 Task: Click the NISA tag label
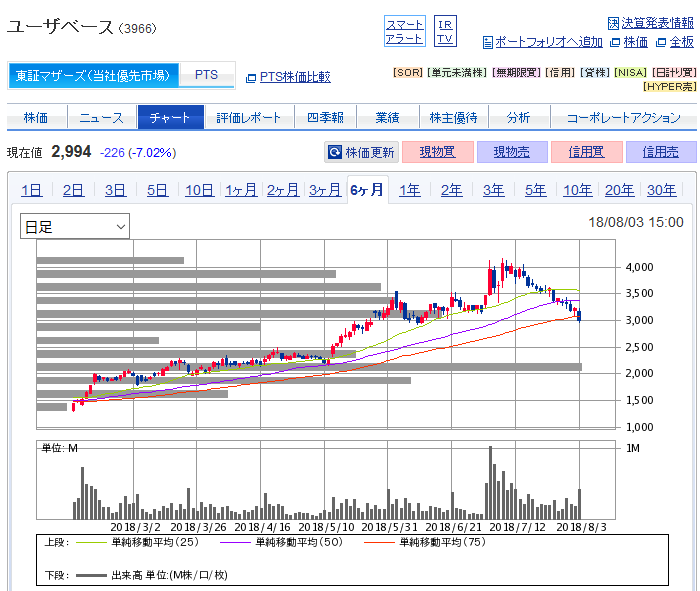point(629,73)
